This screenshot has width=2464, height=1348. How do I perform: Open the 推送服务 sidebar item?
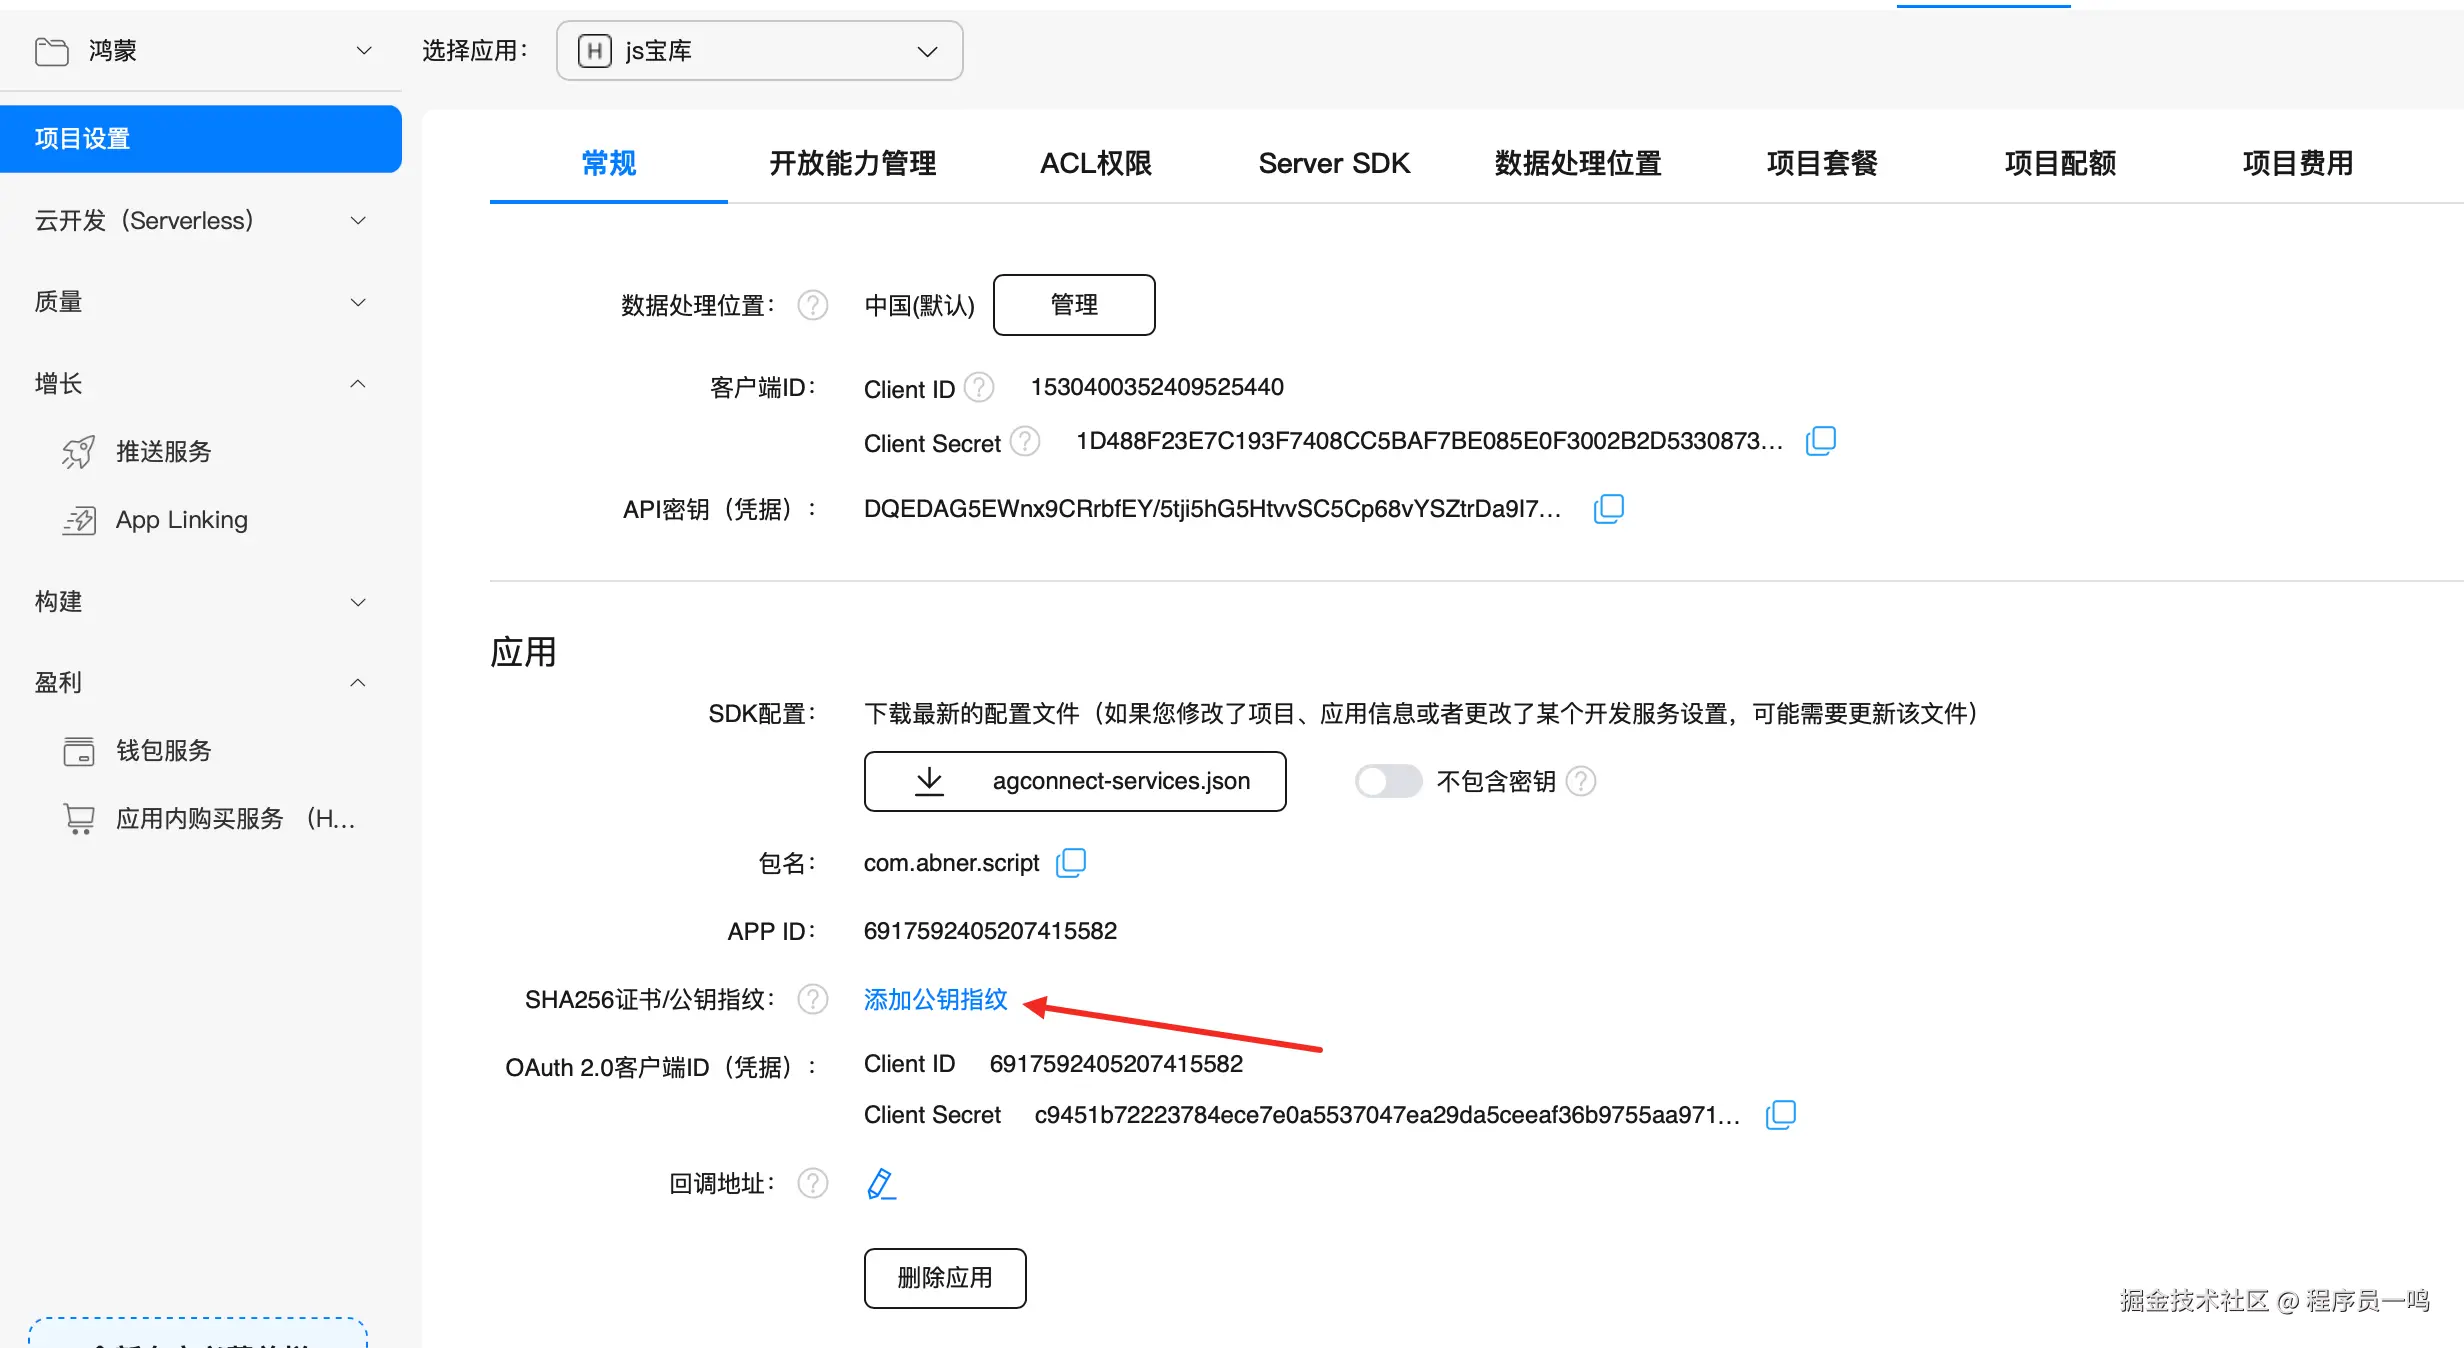click(163, 452)
